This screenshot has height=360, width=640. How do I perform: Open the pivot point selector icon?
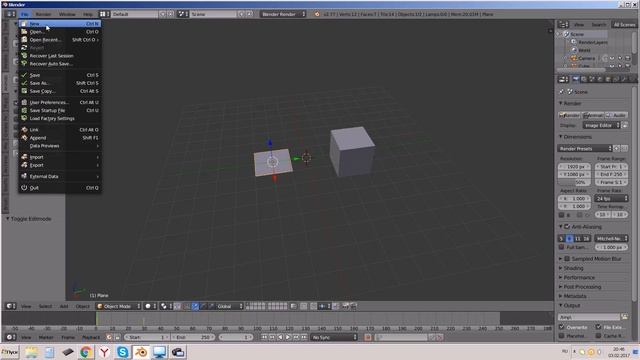click(166, 306)
